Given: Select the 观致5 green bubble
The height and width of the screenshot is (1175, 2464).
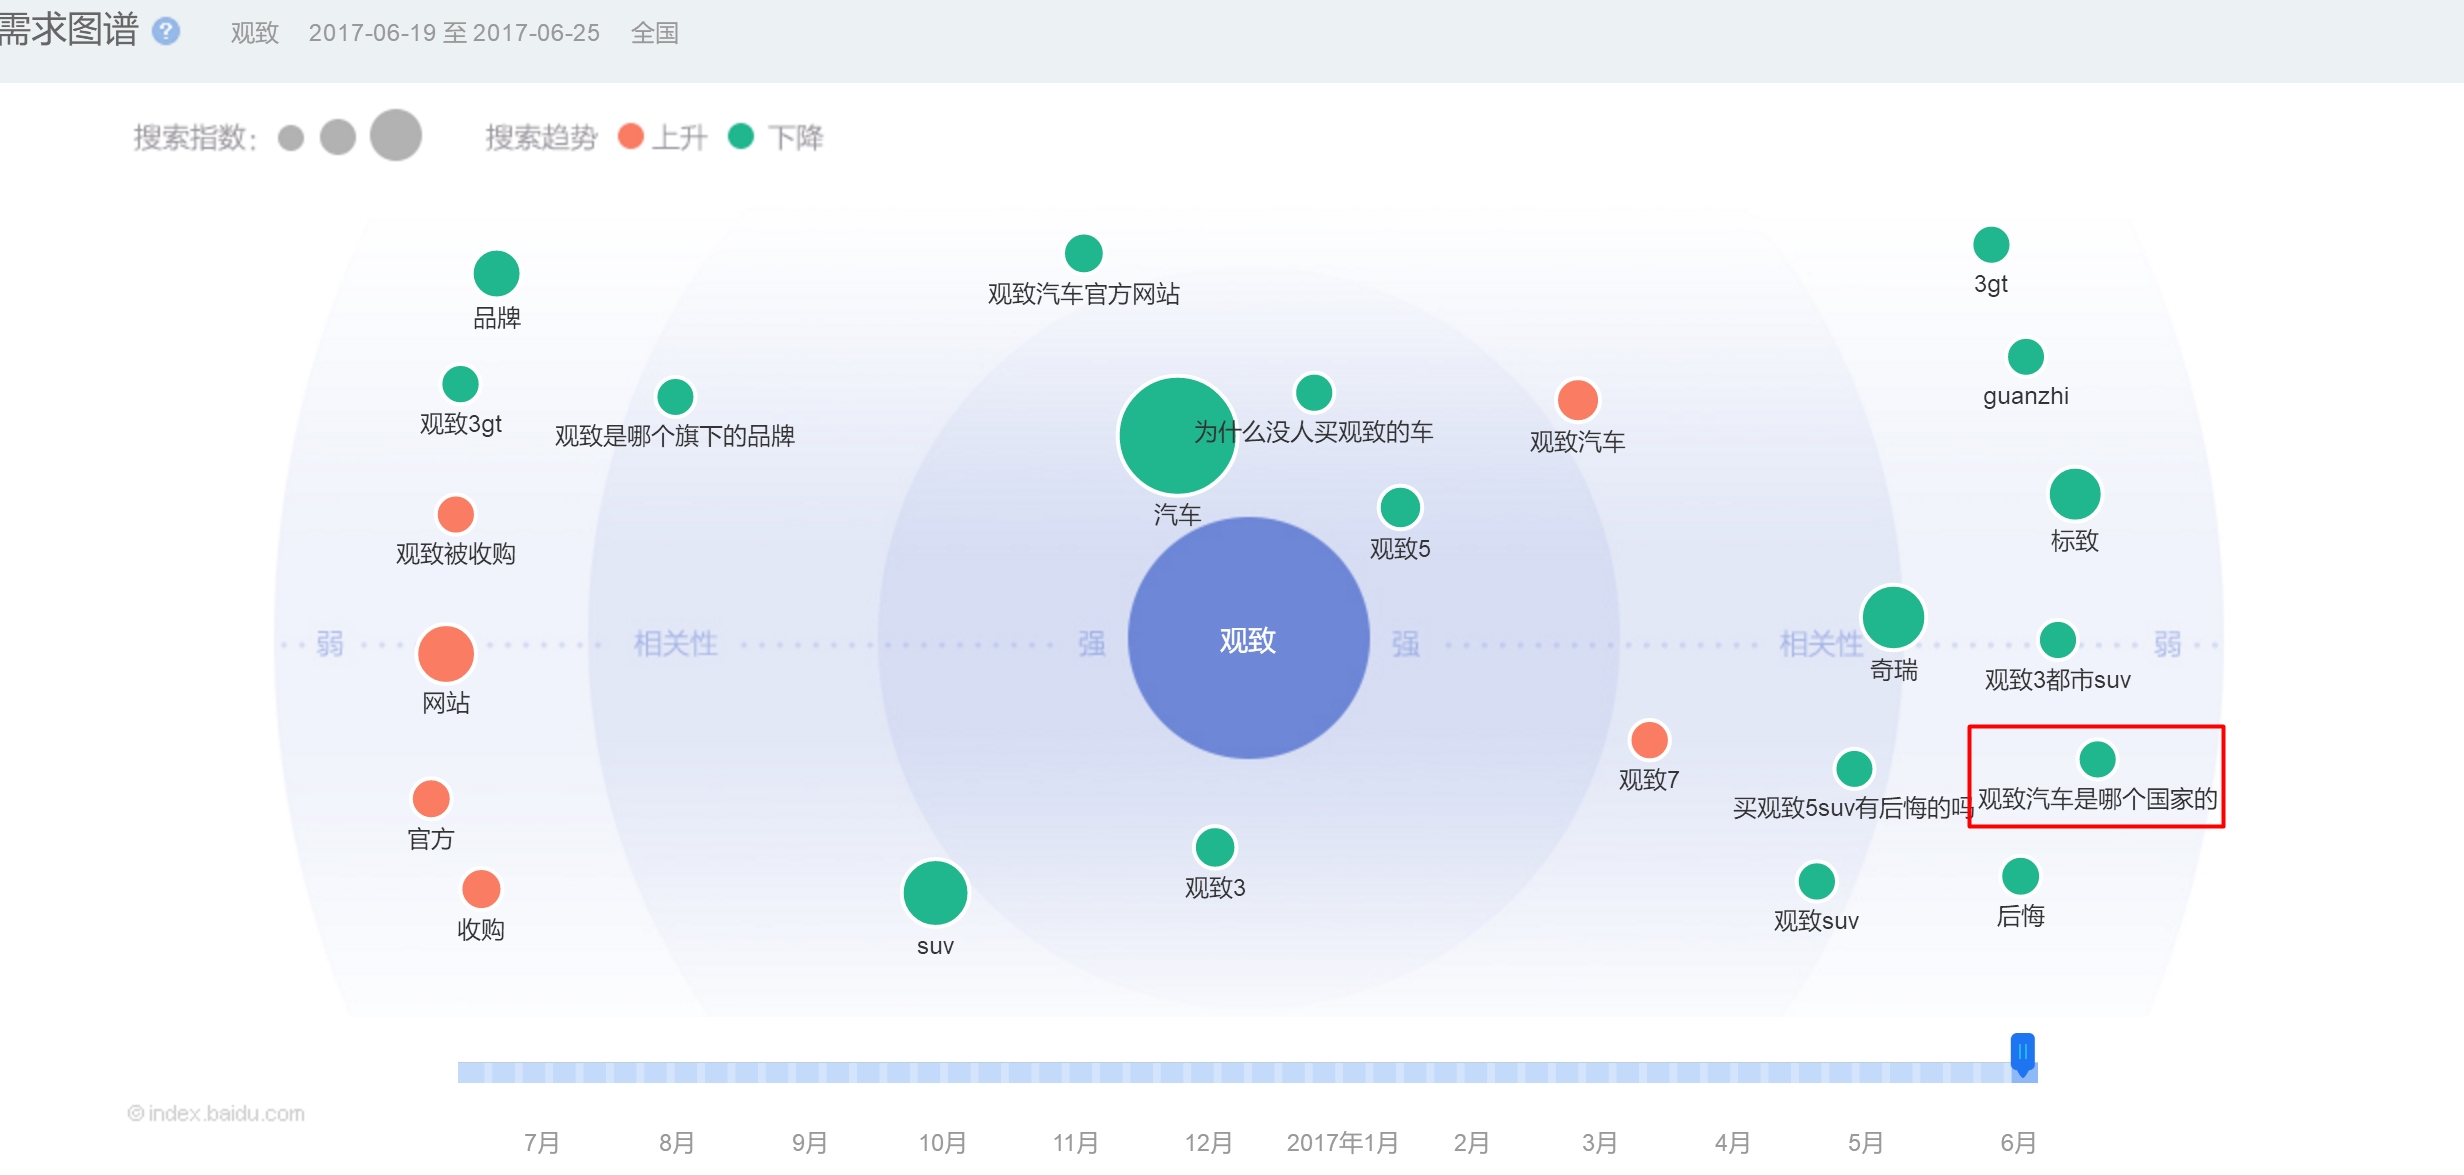Looking at the screenshot, I should 1400,508.
